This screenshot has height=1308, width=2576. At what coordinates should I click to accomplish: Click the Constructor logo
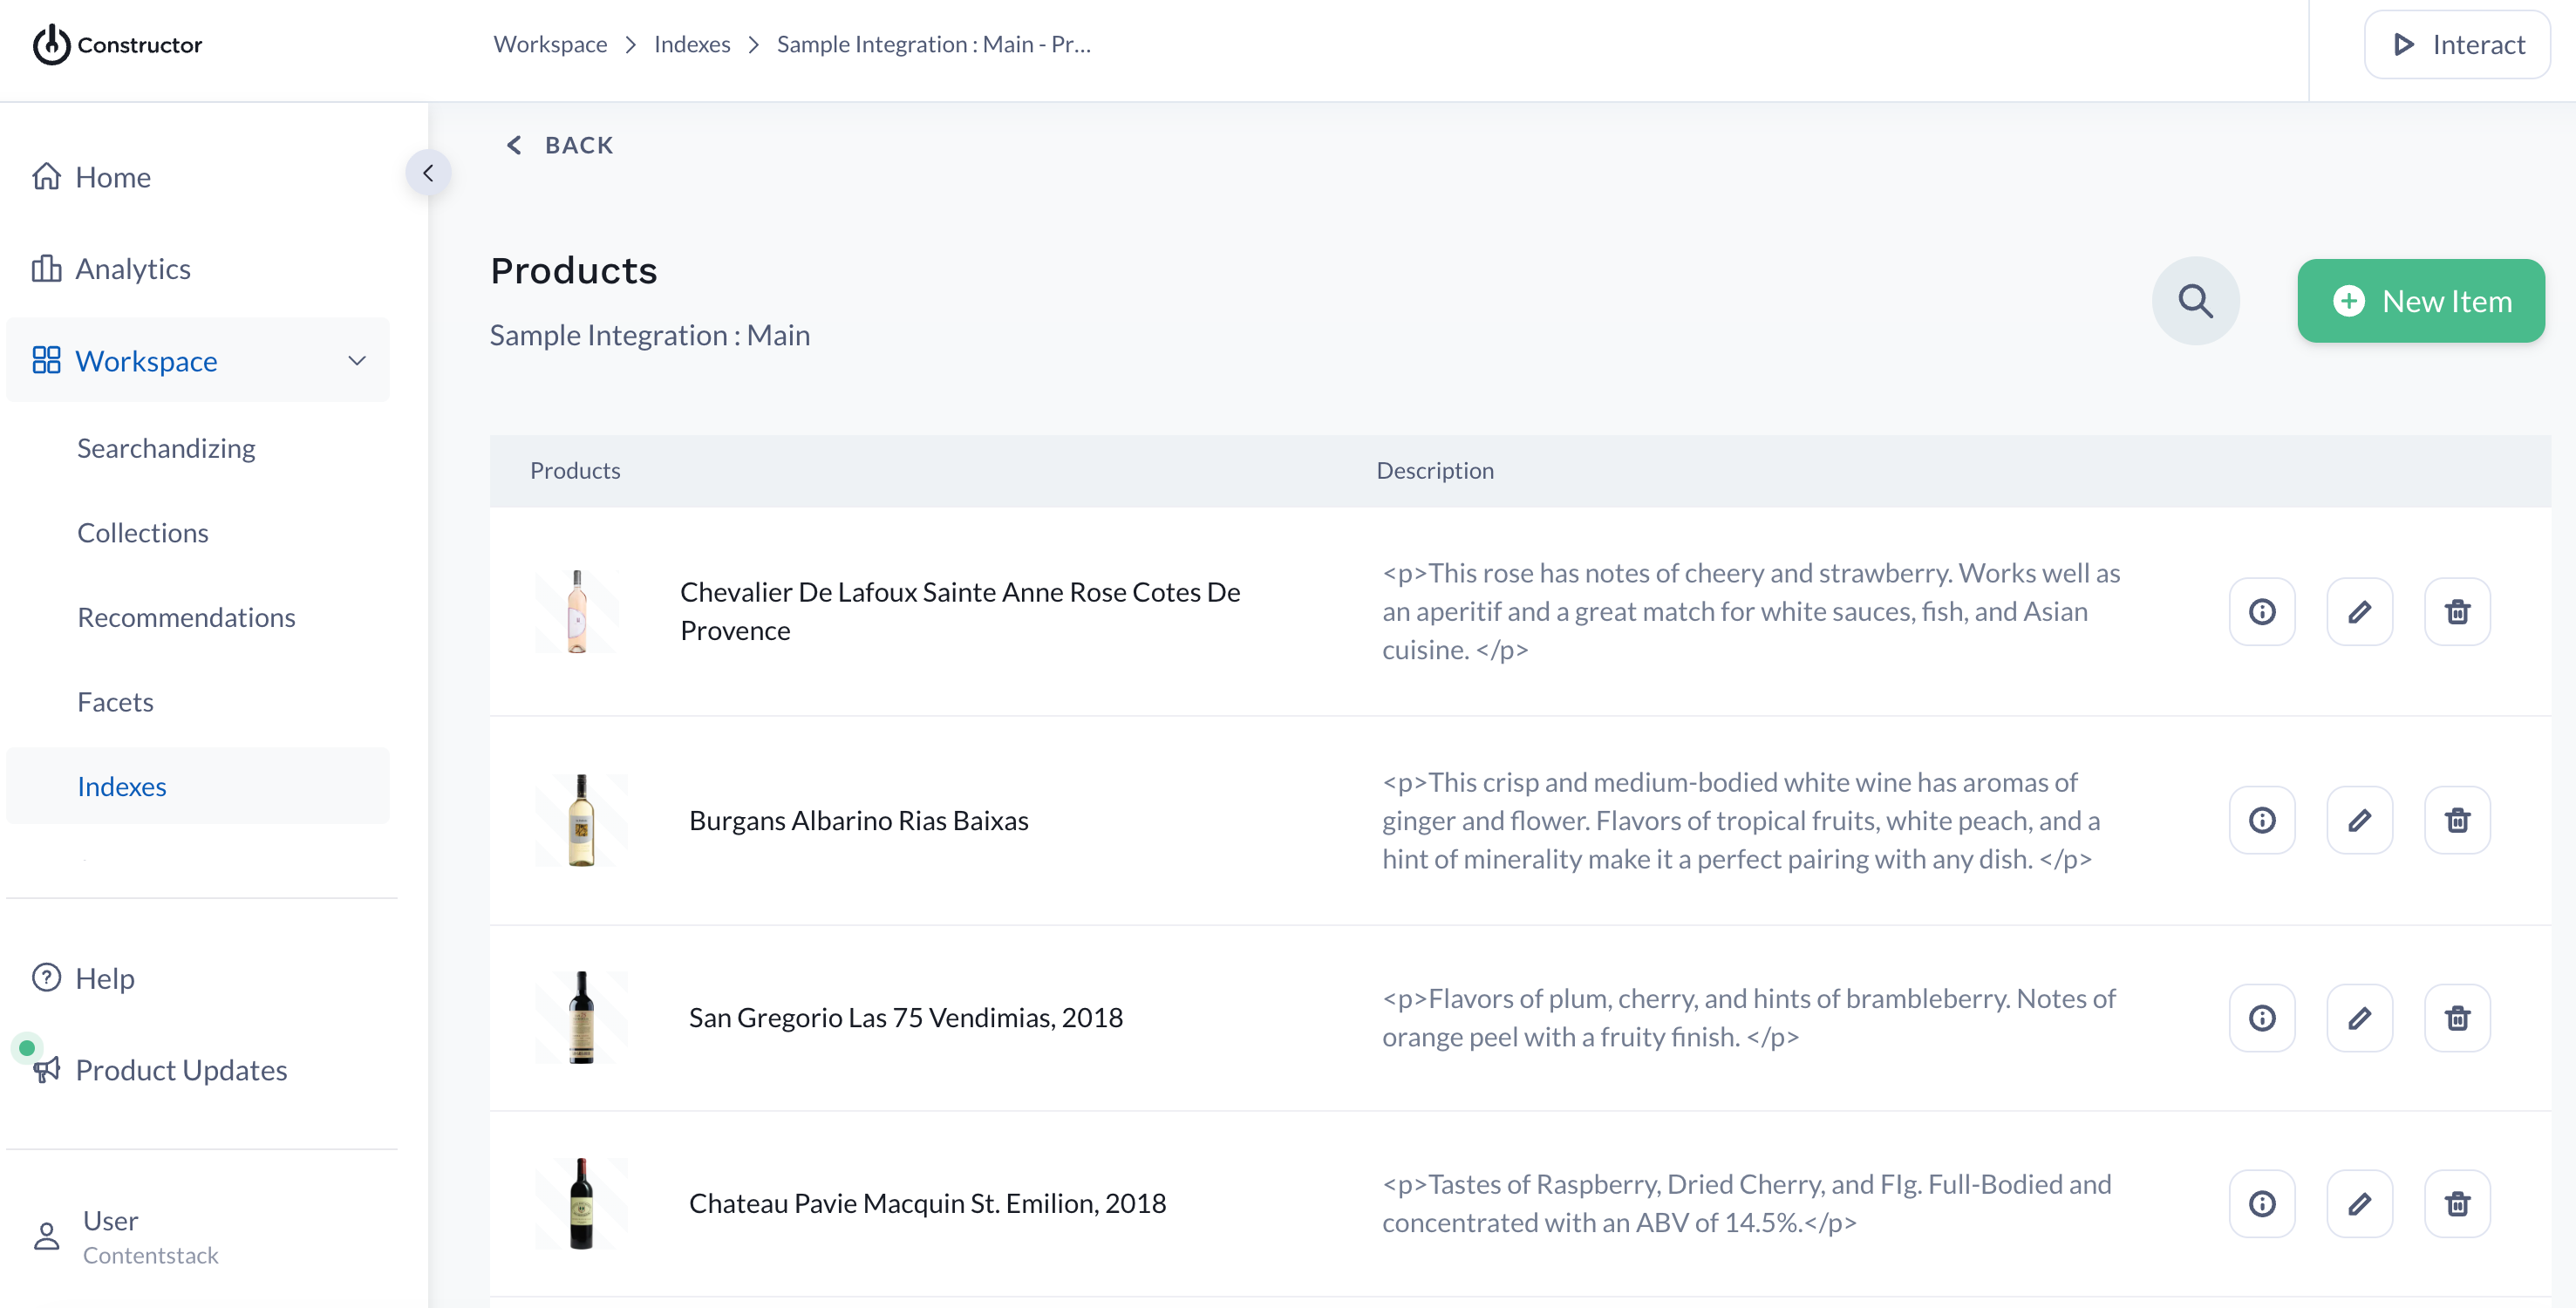coord(117,45)
